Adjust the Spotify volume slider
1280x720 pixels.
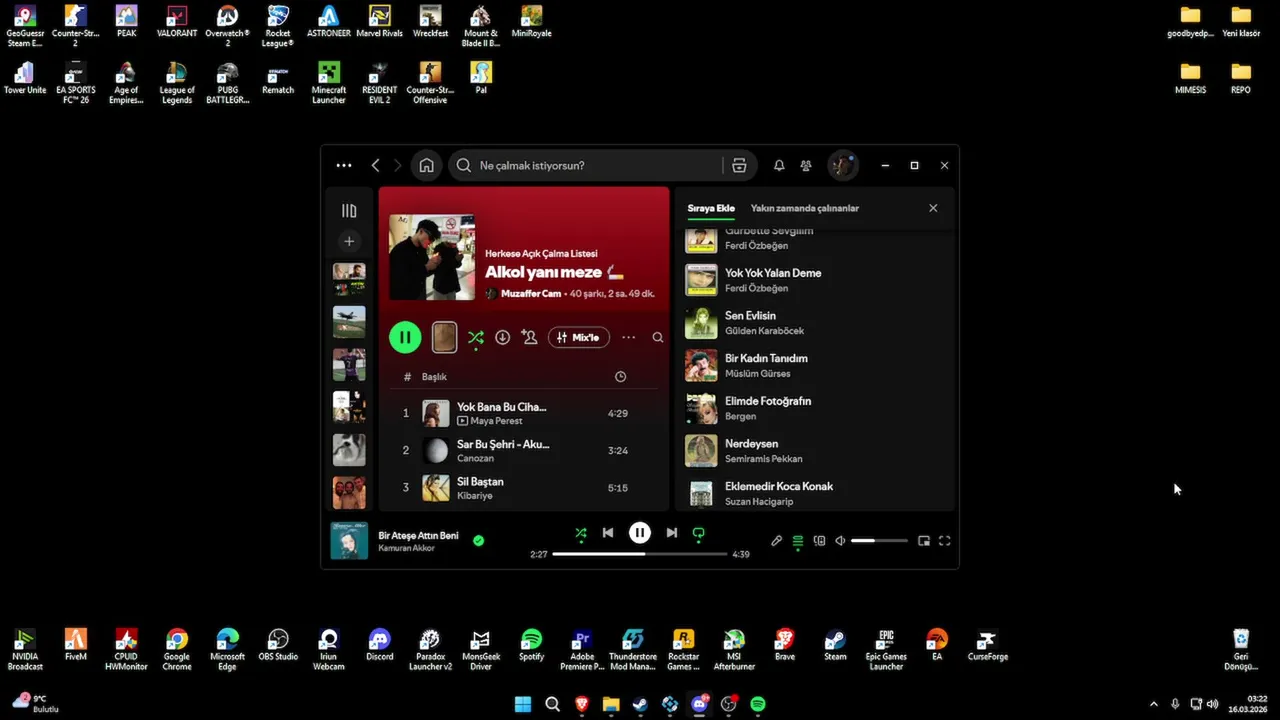879,541
